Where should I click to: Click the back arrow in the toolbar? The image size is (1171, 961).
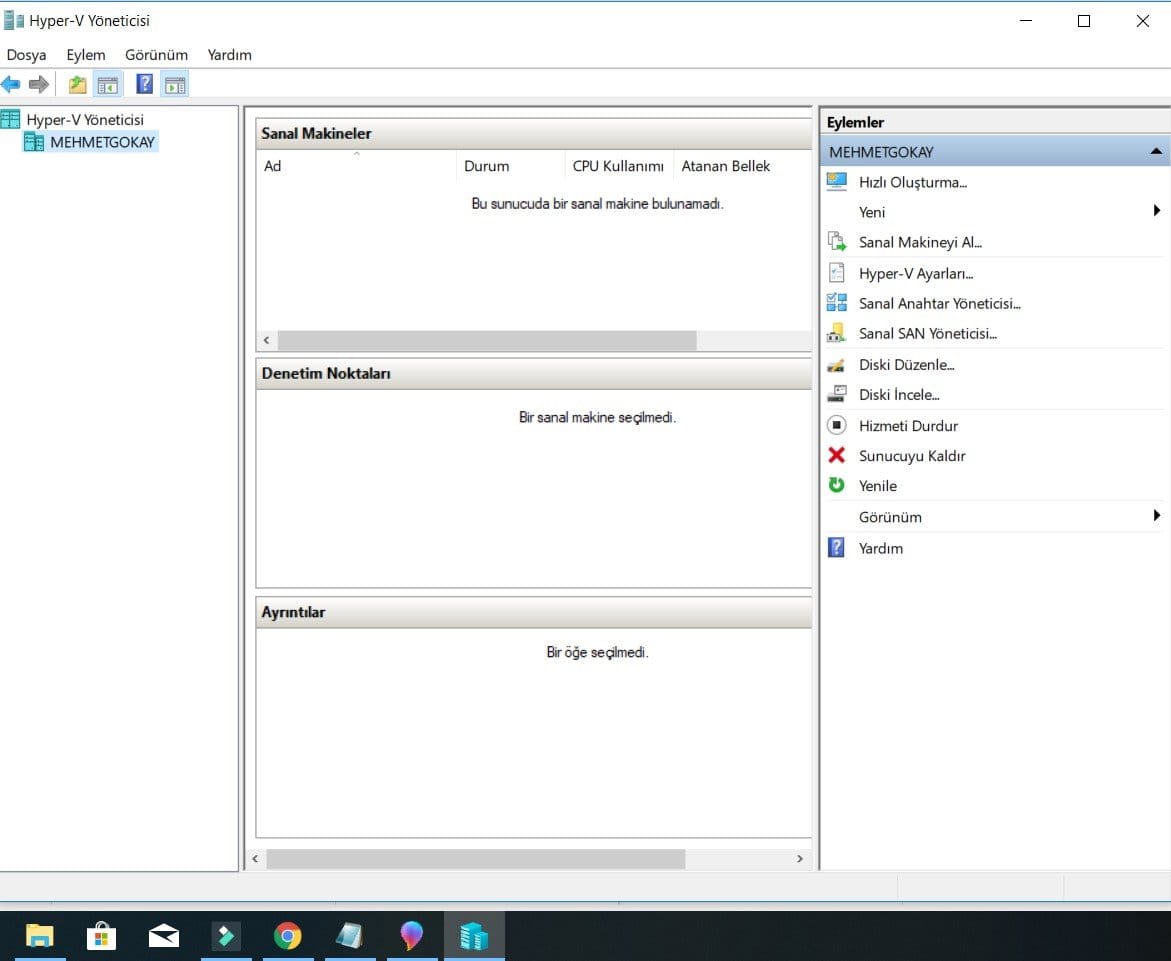[11, 84]
